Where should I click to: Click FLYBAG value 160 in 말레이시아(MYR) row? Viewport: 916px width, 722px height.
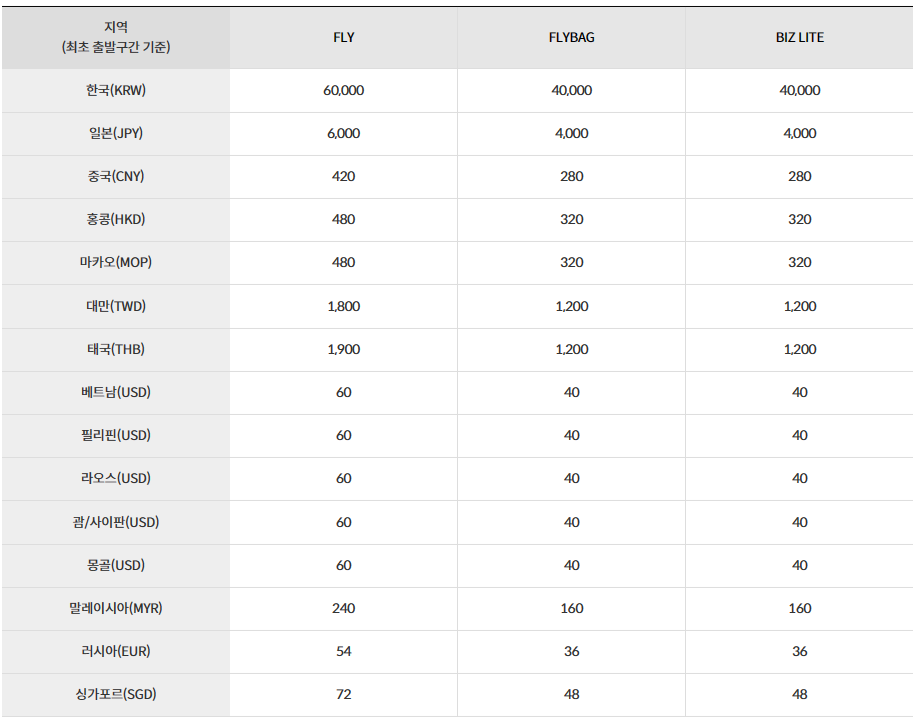[x=571, y=608]
